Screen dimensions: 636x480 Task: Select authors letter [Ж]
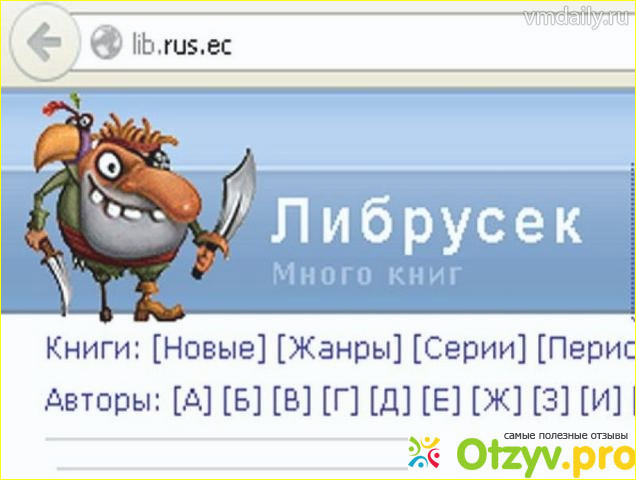coord(496,401)
